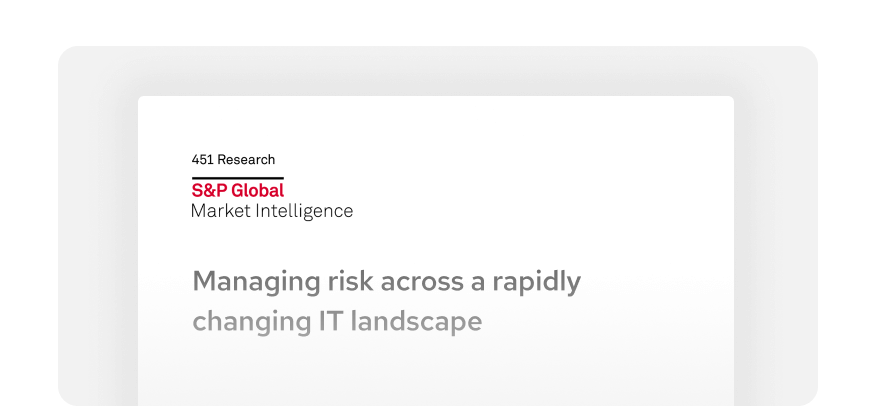Click the Market Intelligence text

pyautogui.click(x=272, y=211)
